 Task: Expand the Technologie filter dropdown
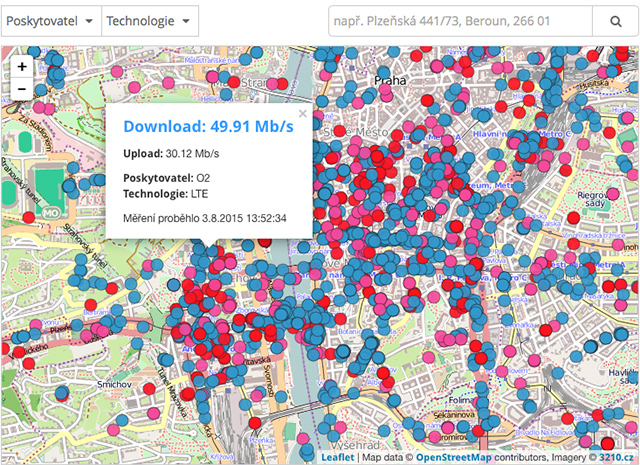[149, 21]
